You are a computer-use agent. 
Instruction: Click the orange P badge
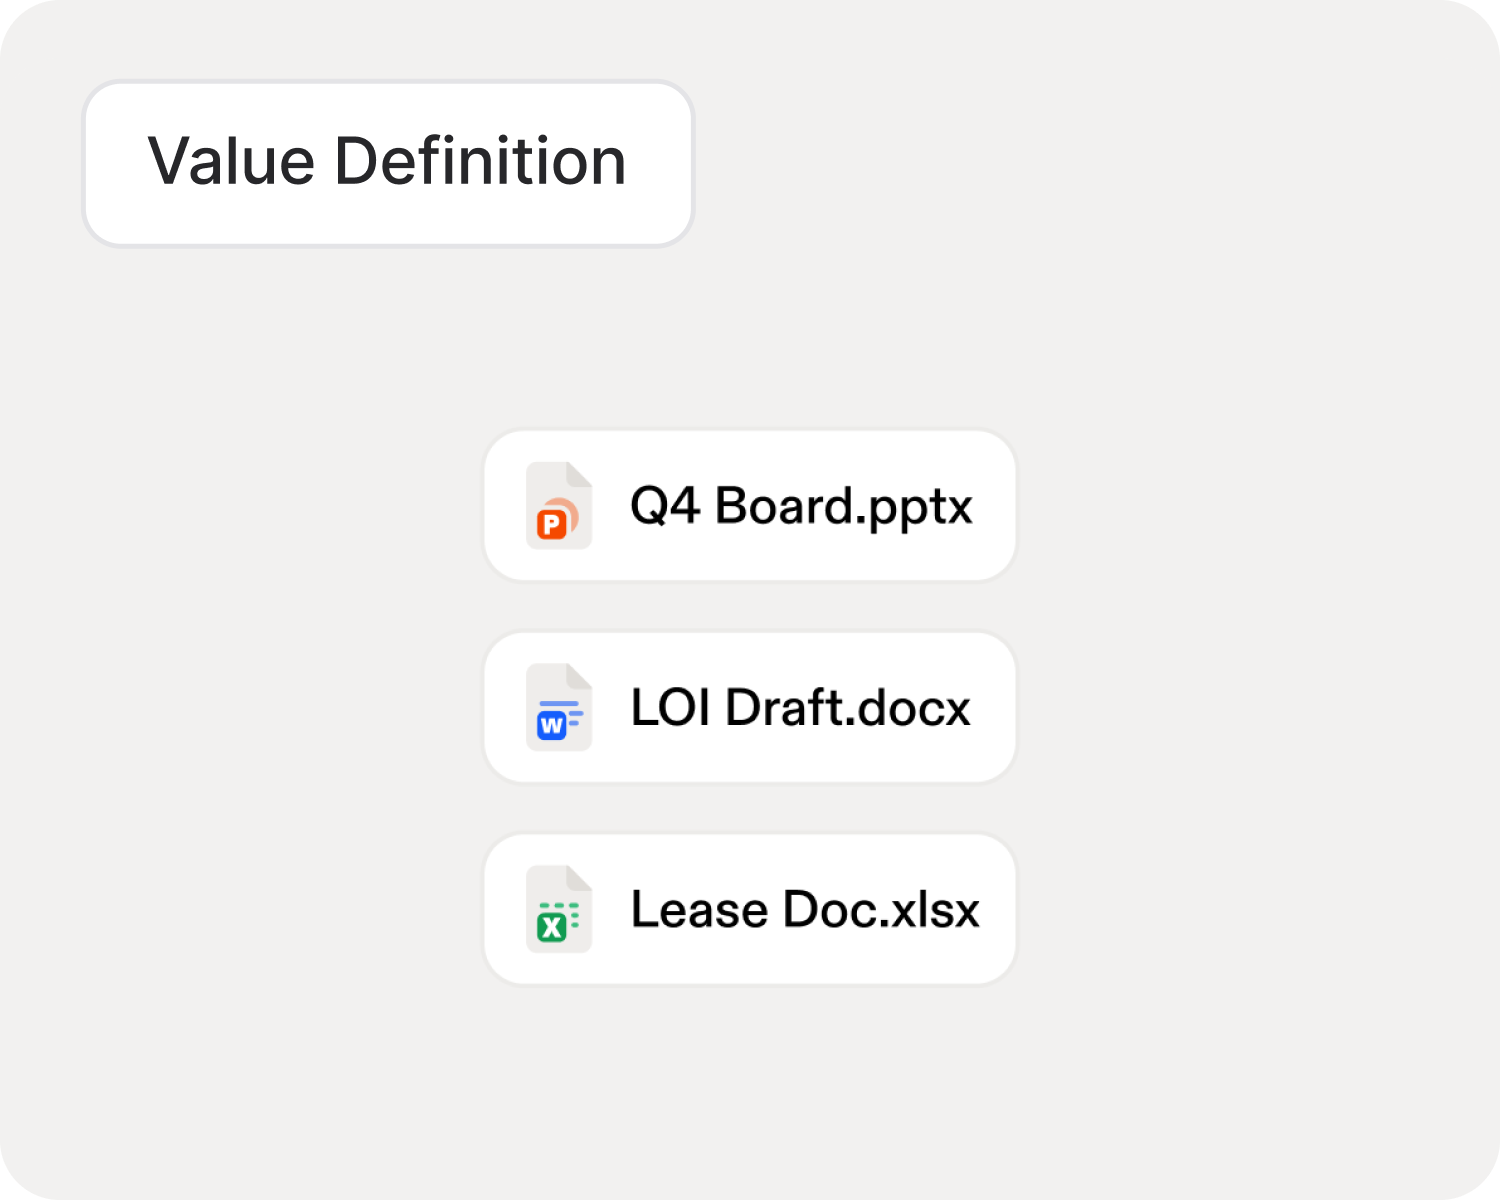(x=552, y=524)
